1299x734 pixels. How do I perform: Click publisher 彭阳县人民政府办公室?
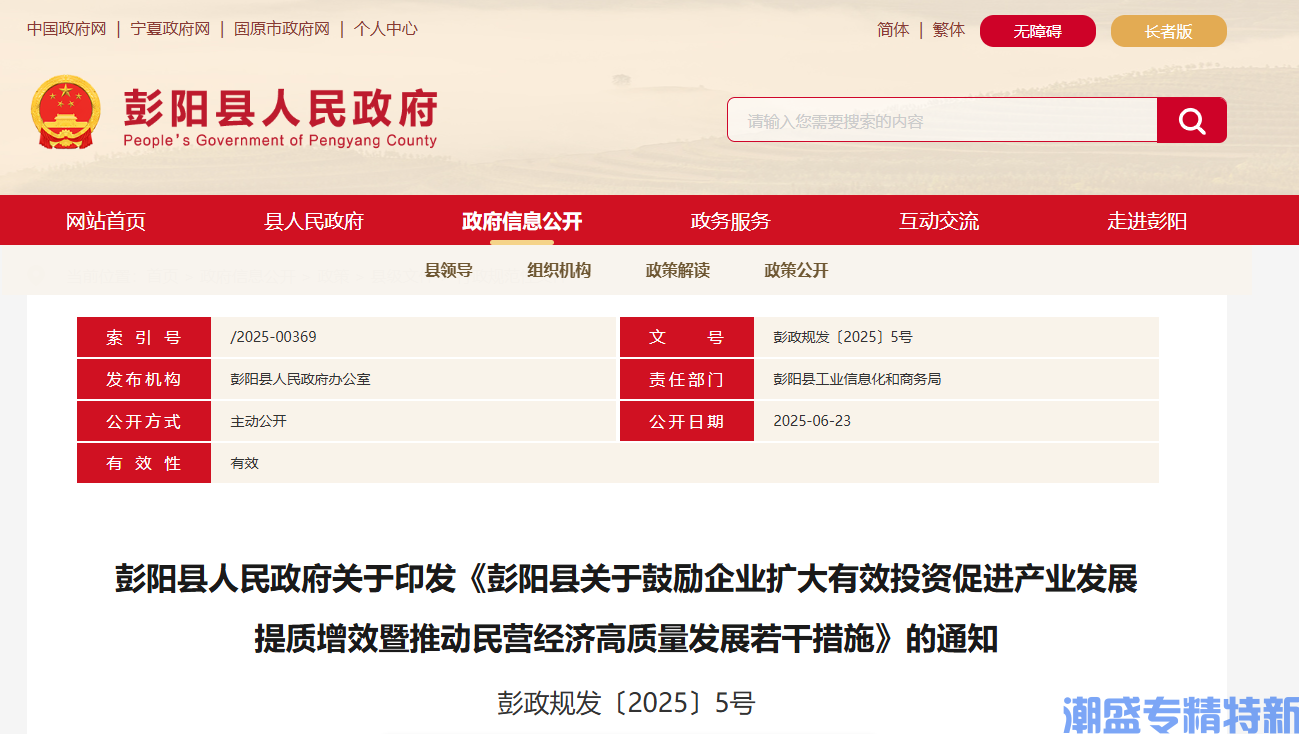300,379
